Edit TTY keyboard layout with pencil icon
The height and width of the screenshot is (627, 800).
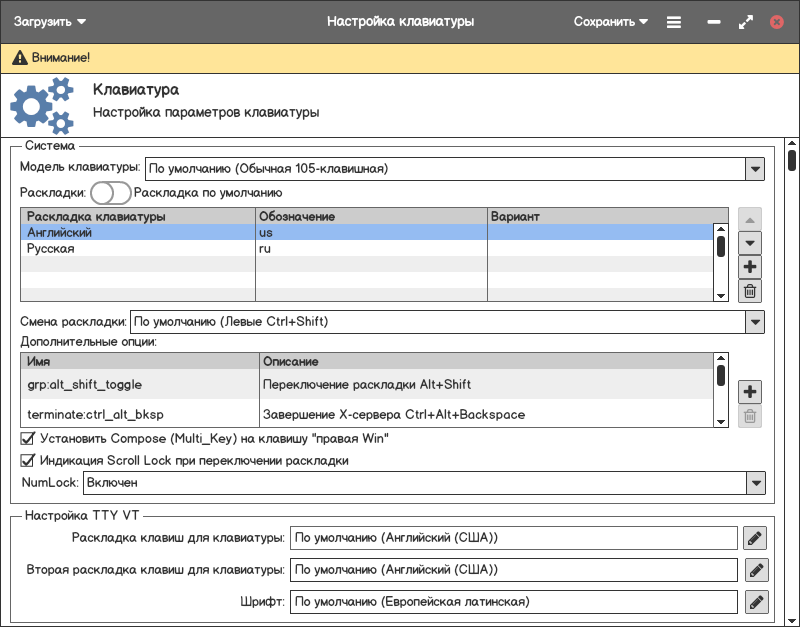coord(755,538)
